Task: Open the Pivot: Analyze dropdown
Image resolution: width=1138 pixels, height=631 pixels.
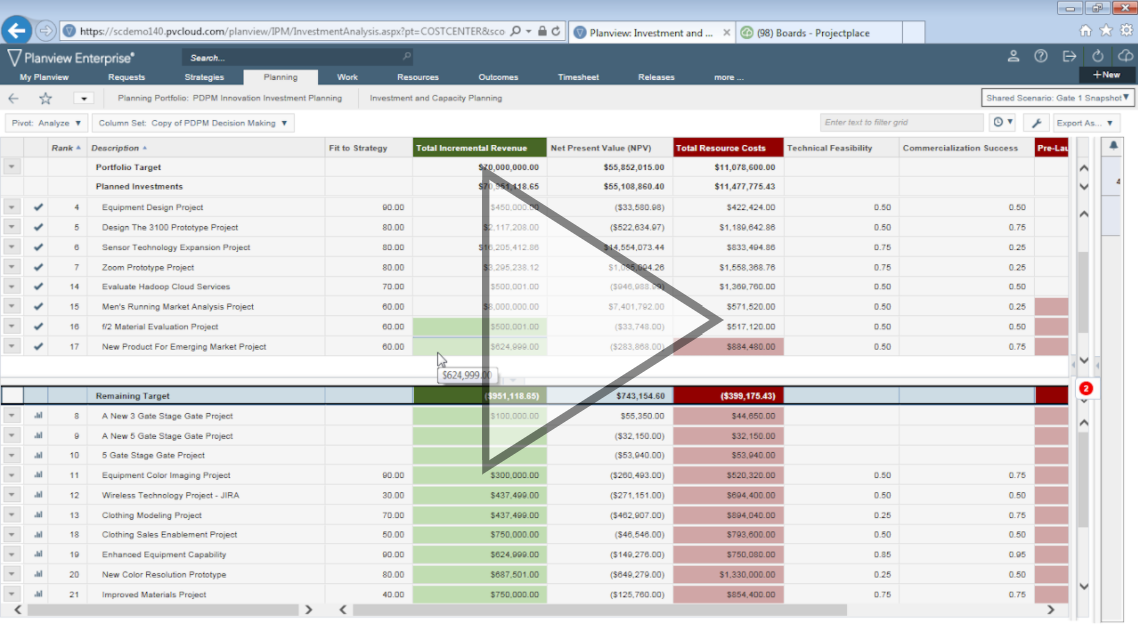Action: tap(46, 123)
